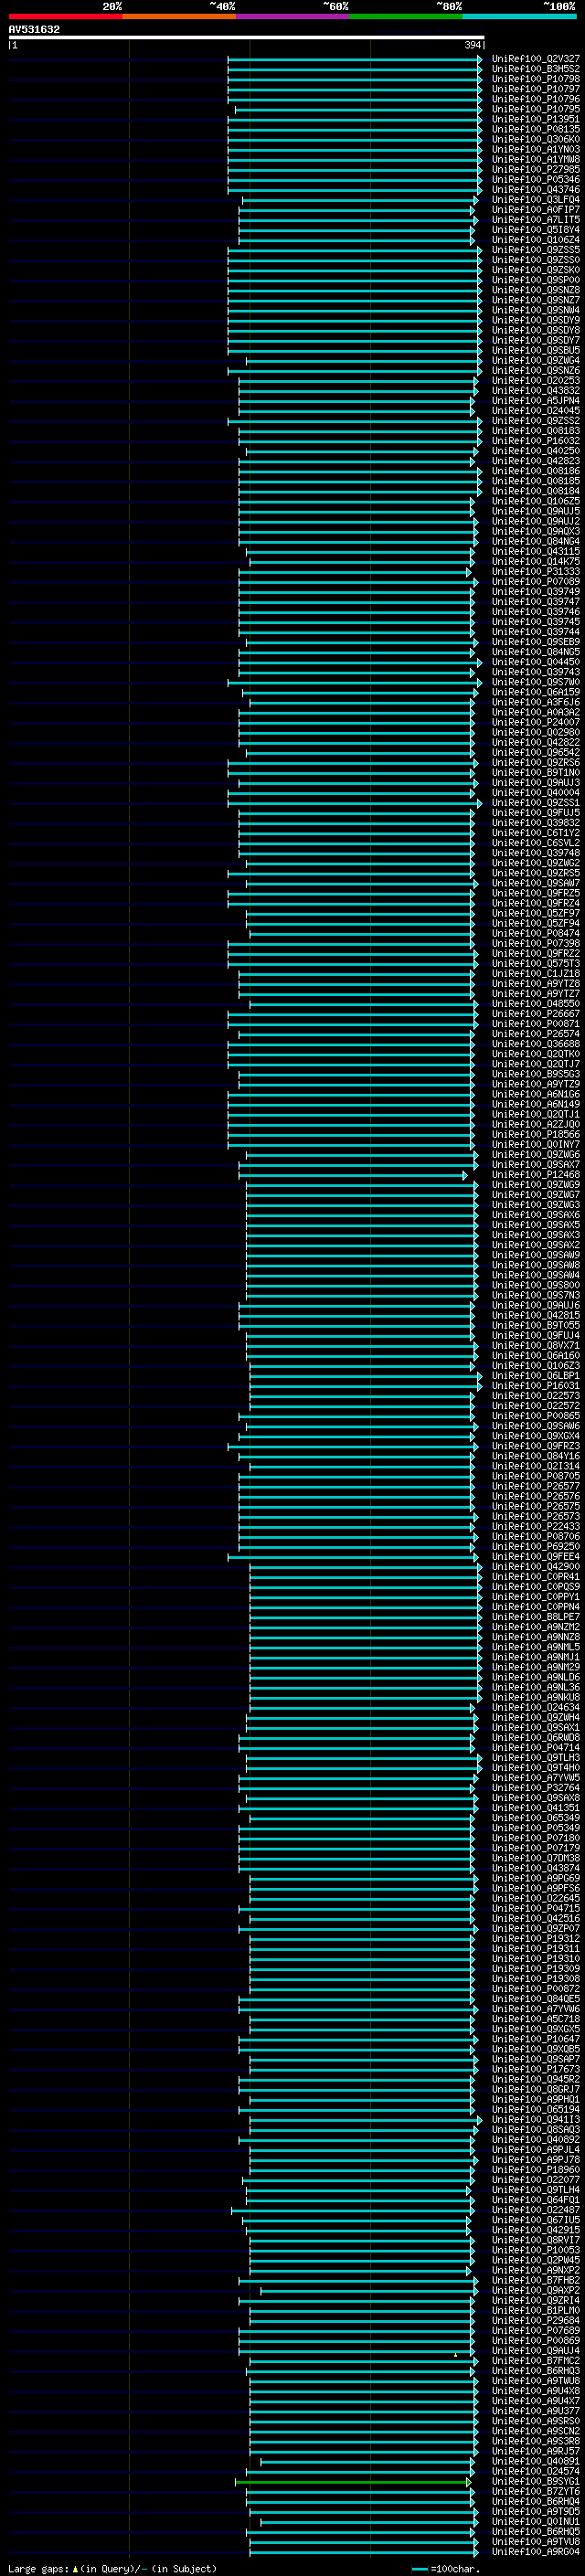The width and height of the screenshot is (585, 2576).
Task: Select subject label UniRef100_P08705
Action: 536,1477
